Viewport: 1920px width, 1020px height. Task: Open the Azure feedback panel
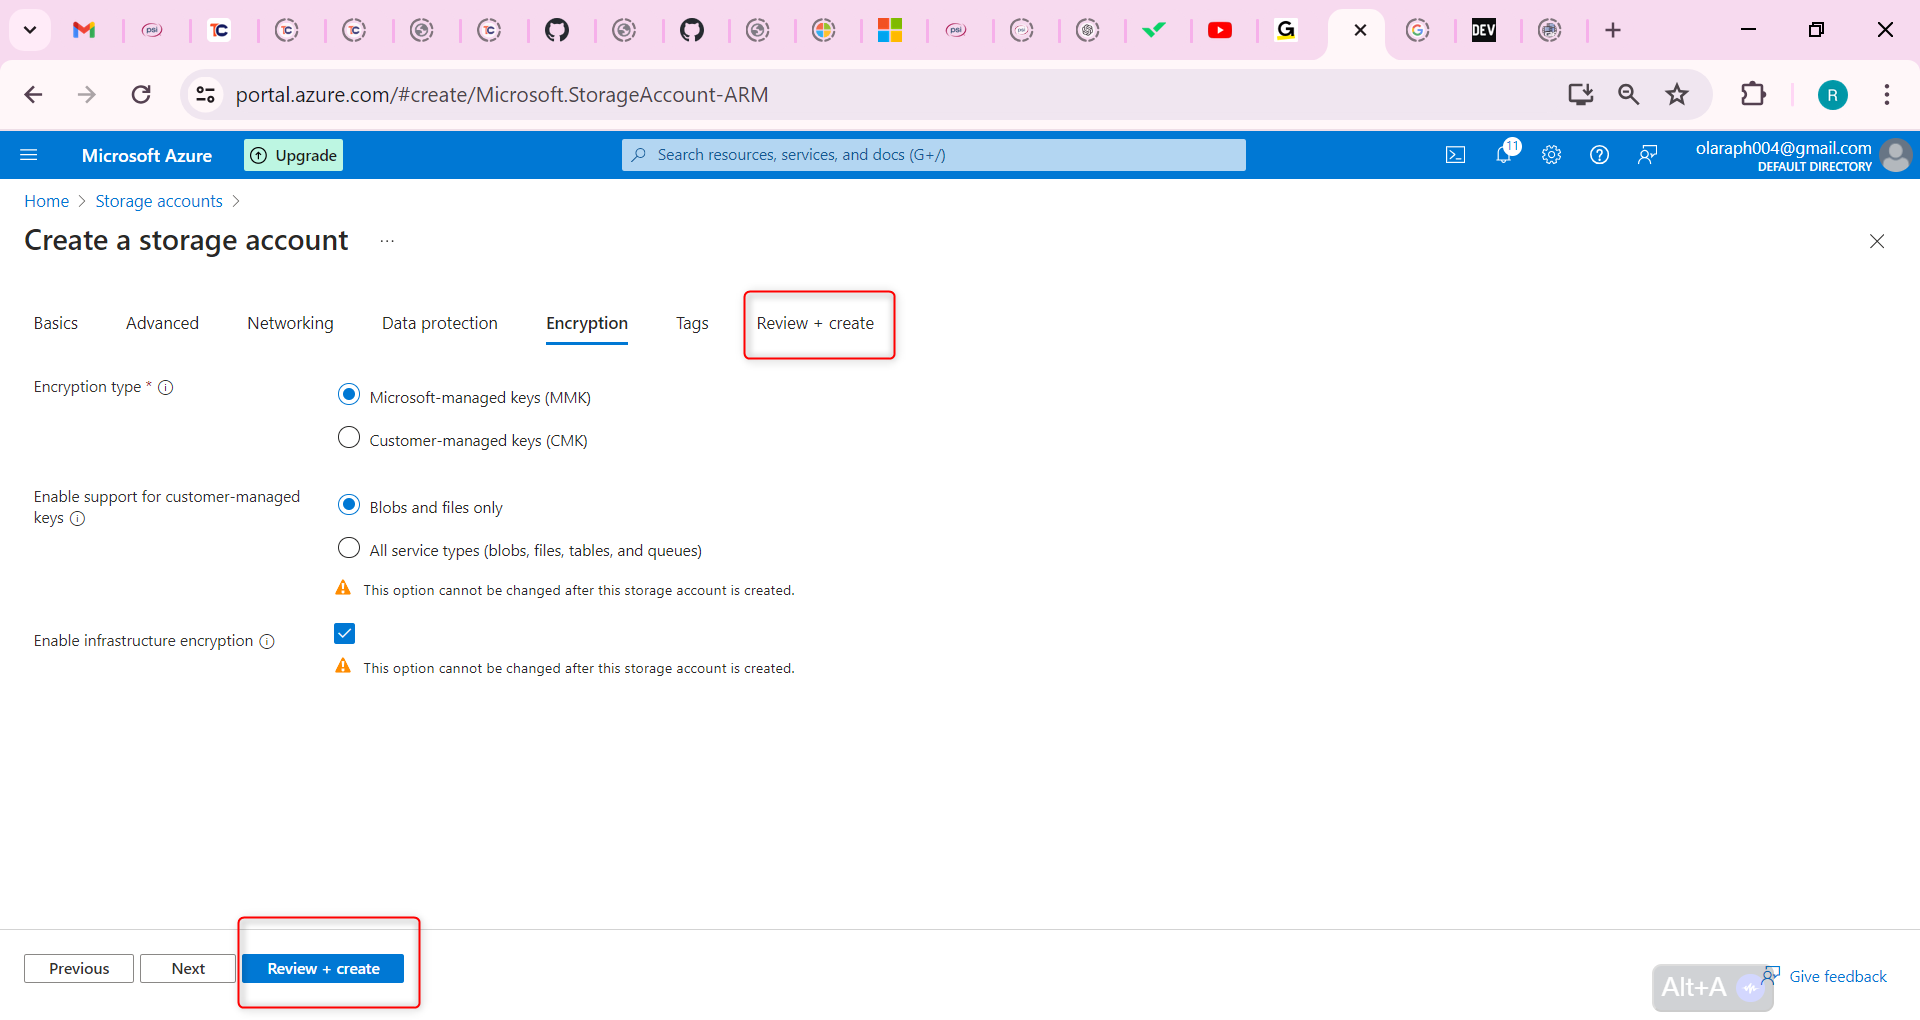(x=1648, y=154)
